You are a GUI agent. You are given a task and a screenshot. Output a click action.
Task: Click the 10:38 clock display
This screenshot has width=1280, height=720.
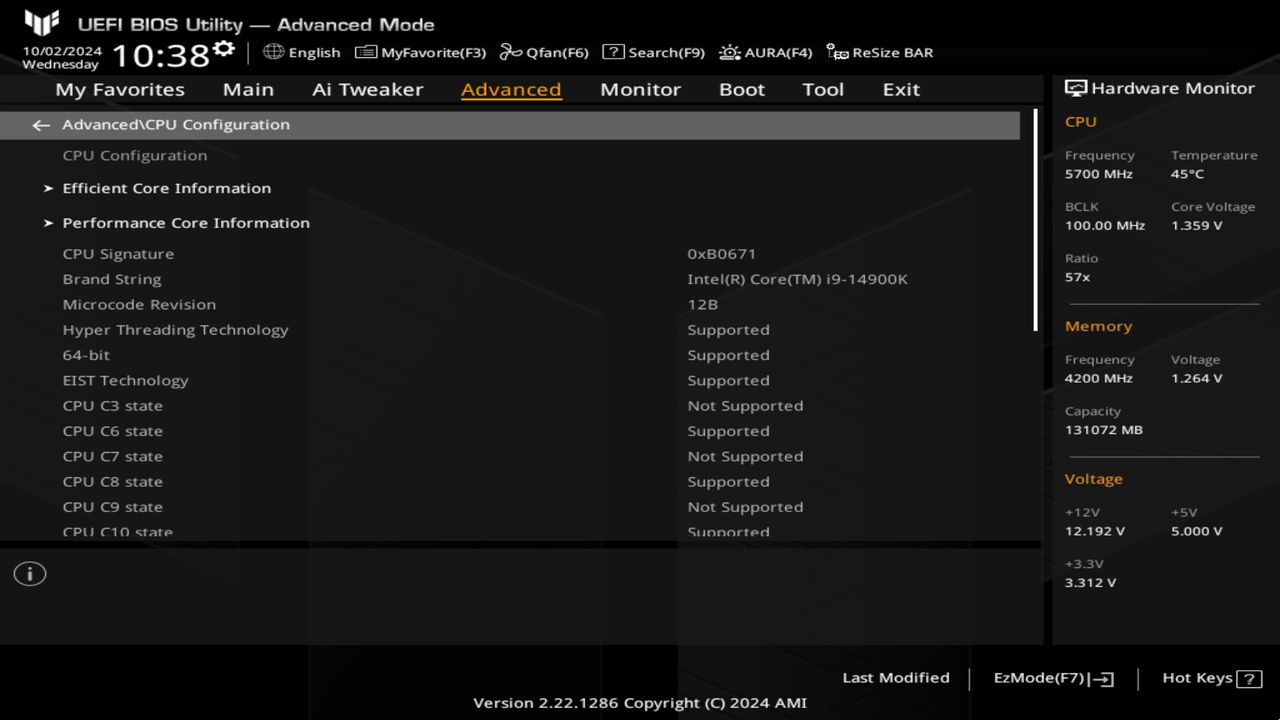pyautogui.click(x=160, y=56)
